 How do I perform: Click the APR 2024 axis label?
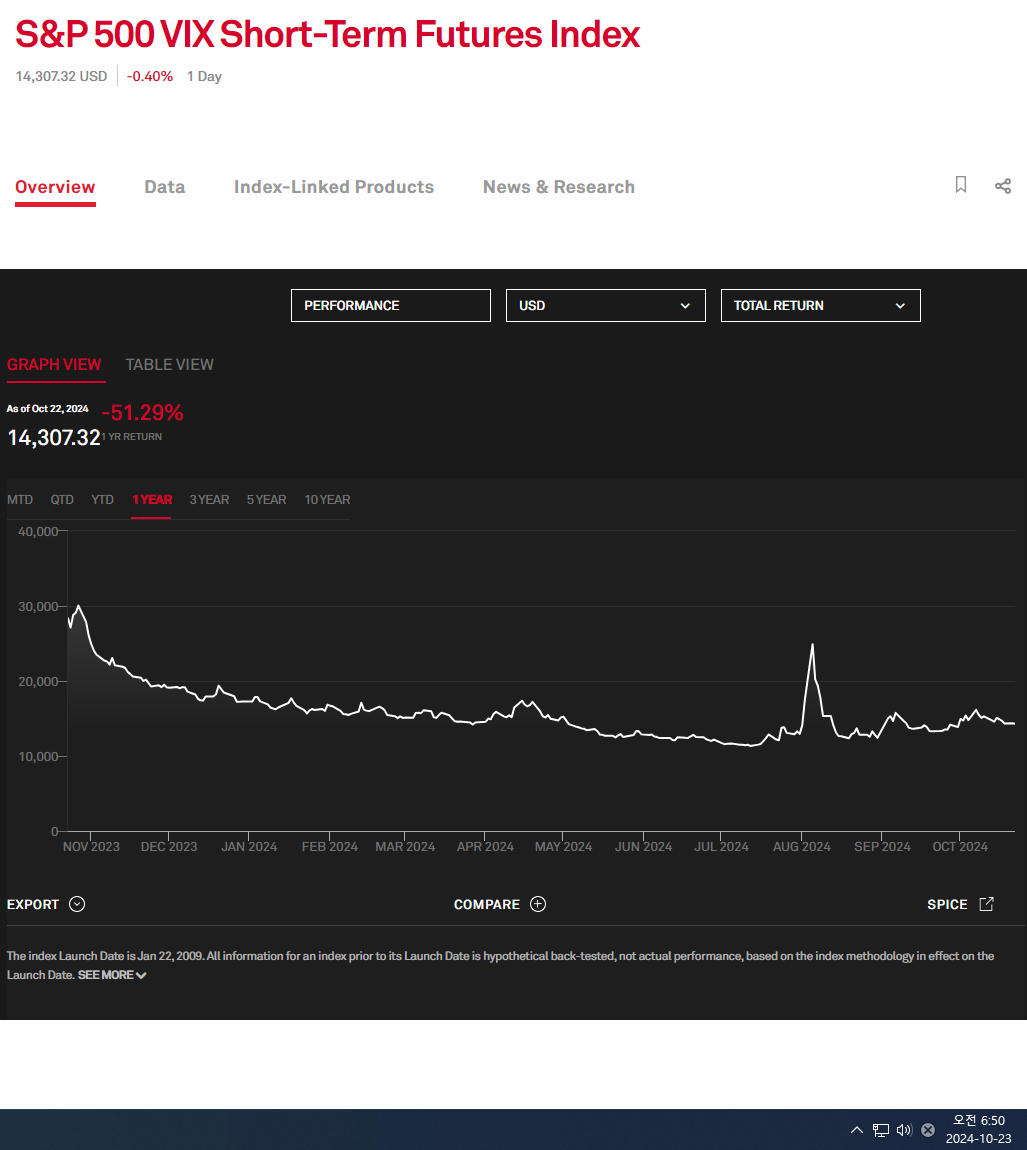485,846
